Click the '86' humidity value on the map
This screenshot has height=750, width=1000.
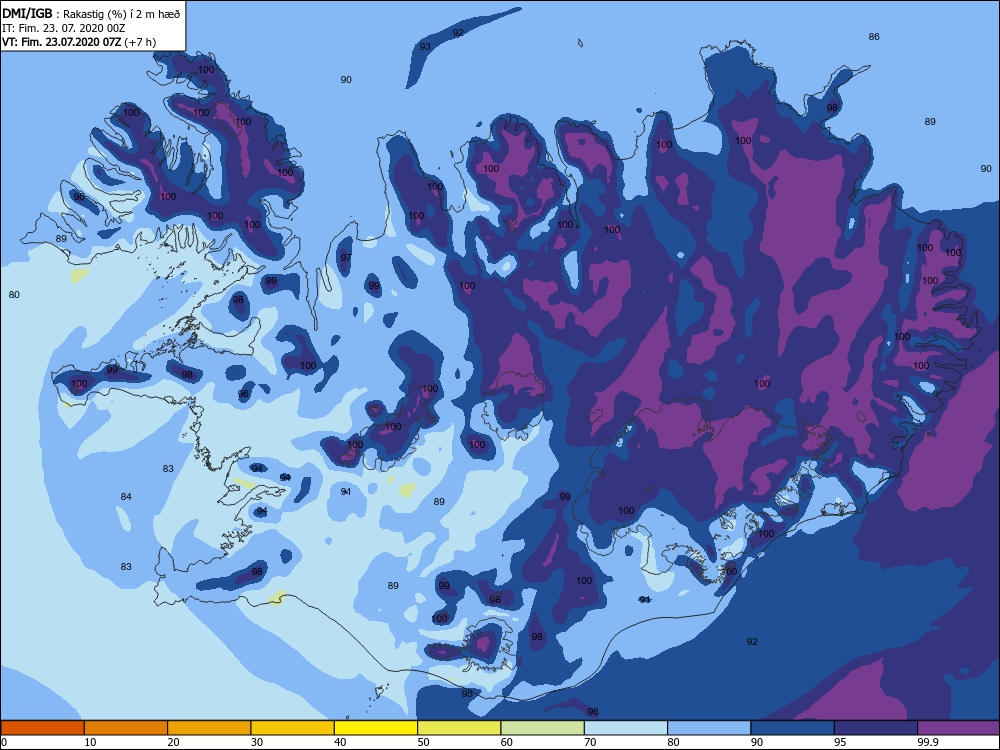(874, 37)
